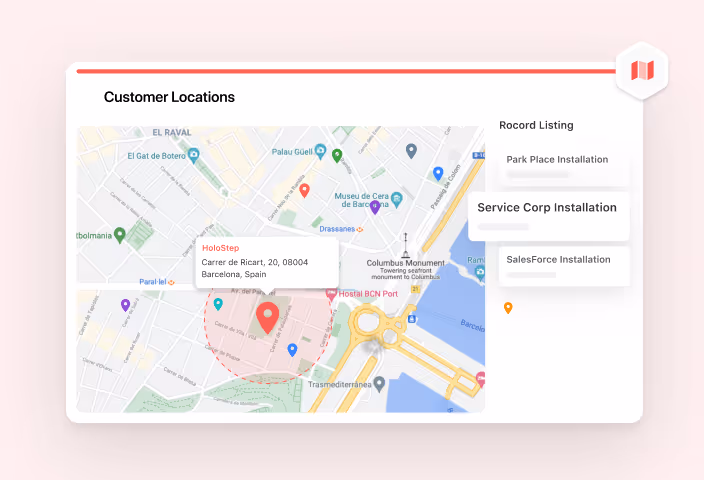Click the Barcelona, Spain line in the popup
The width and height of the screenshot is (704, 480).
tap(234, 274)
